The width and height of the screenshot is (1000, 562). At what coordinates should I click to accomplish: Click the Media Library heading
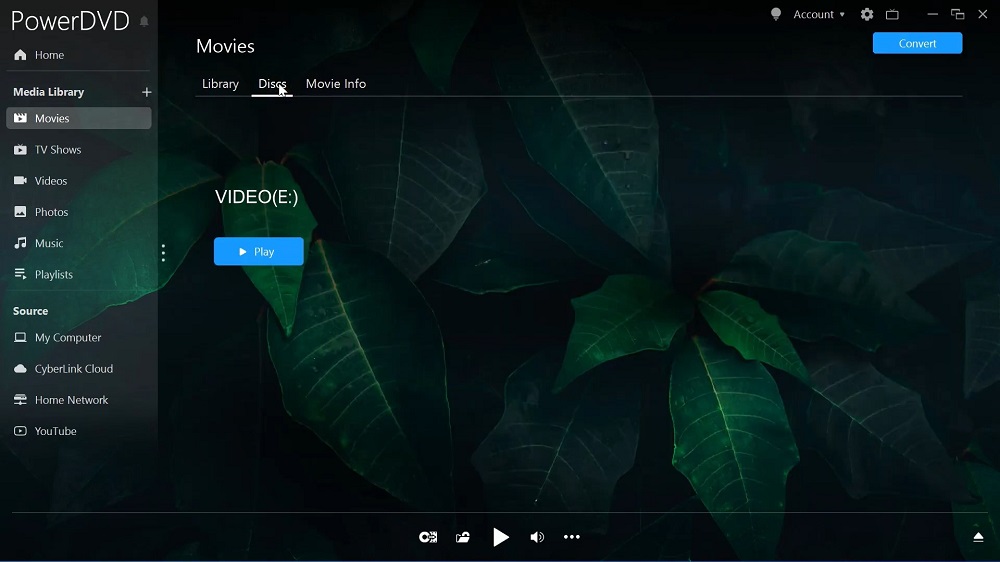click(48, 92)
